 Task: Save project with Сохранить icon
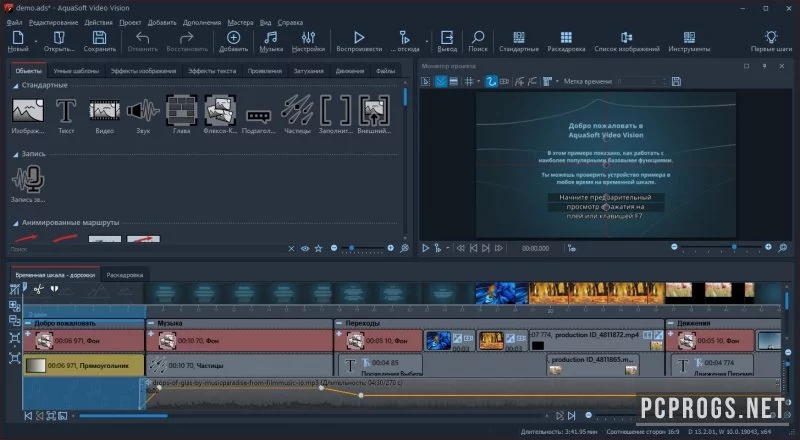[x=99, y=41]
